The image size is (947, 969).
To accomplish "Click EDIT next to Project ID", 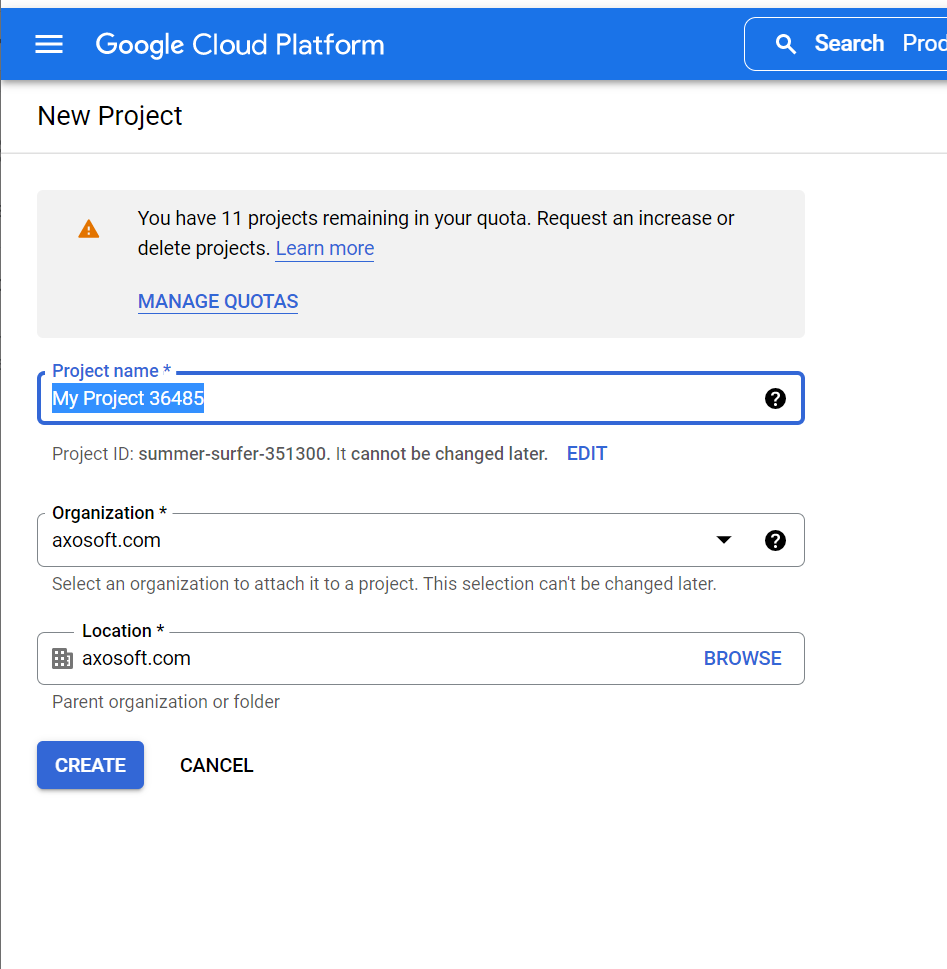I will [x=587, y=454].
